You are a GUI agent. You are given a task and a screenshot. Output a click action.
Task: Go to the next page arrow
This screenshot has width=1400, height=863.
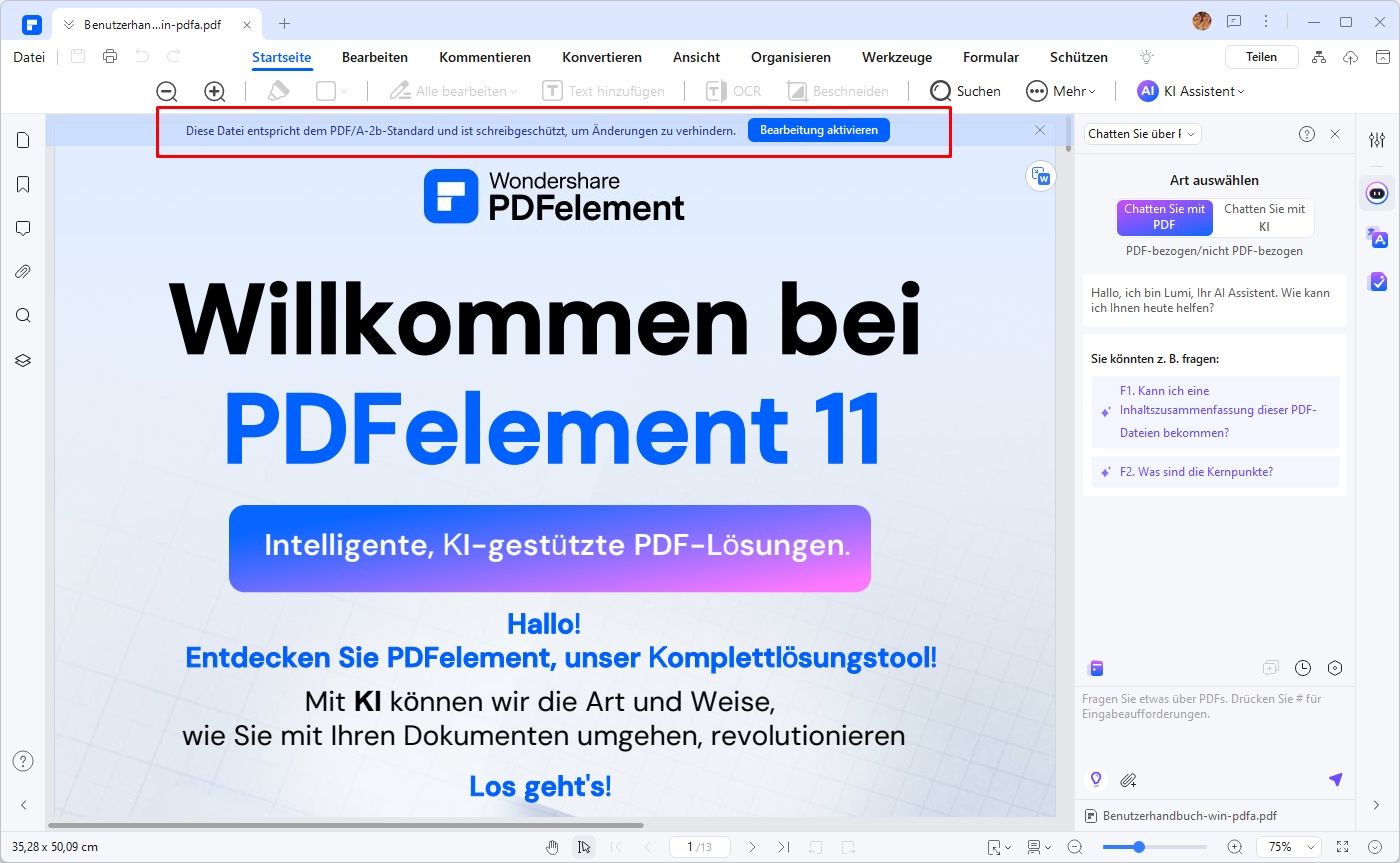pyautogui.click(x=752, y=847)
